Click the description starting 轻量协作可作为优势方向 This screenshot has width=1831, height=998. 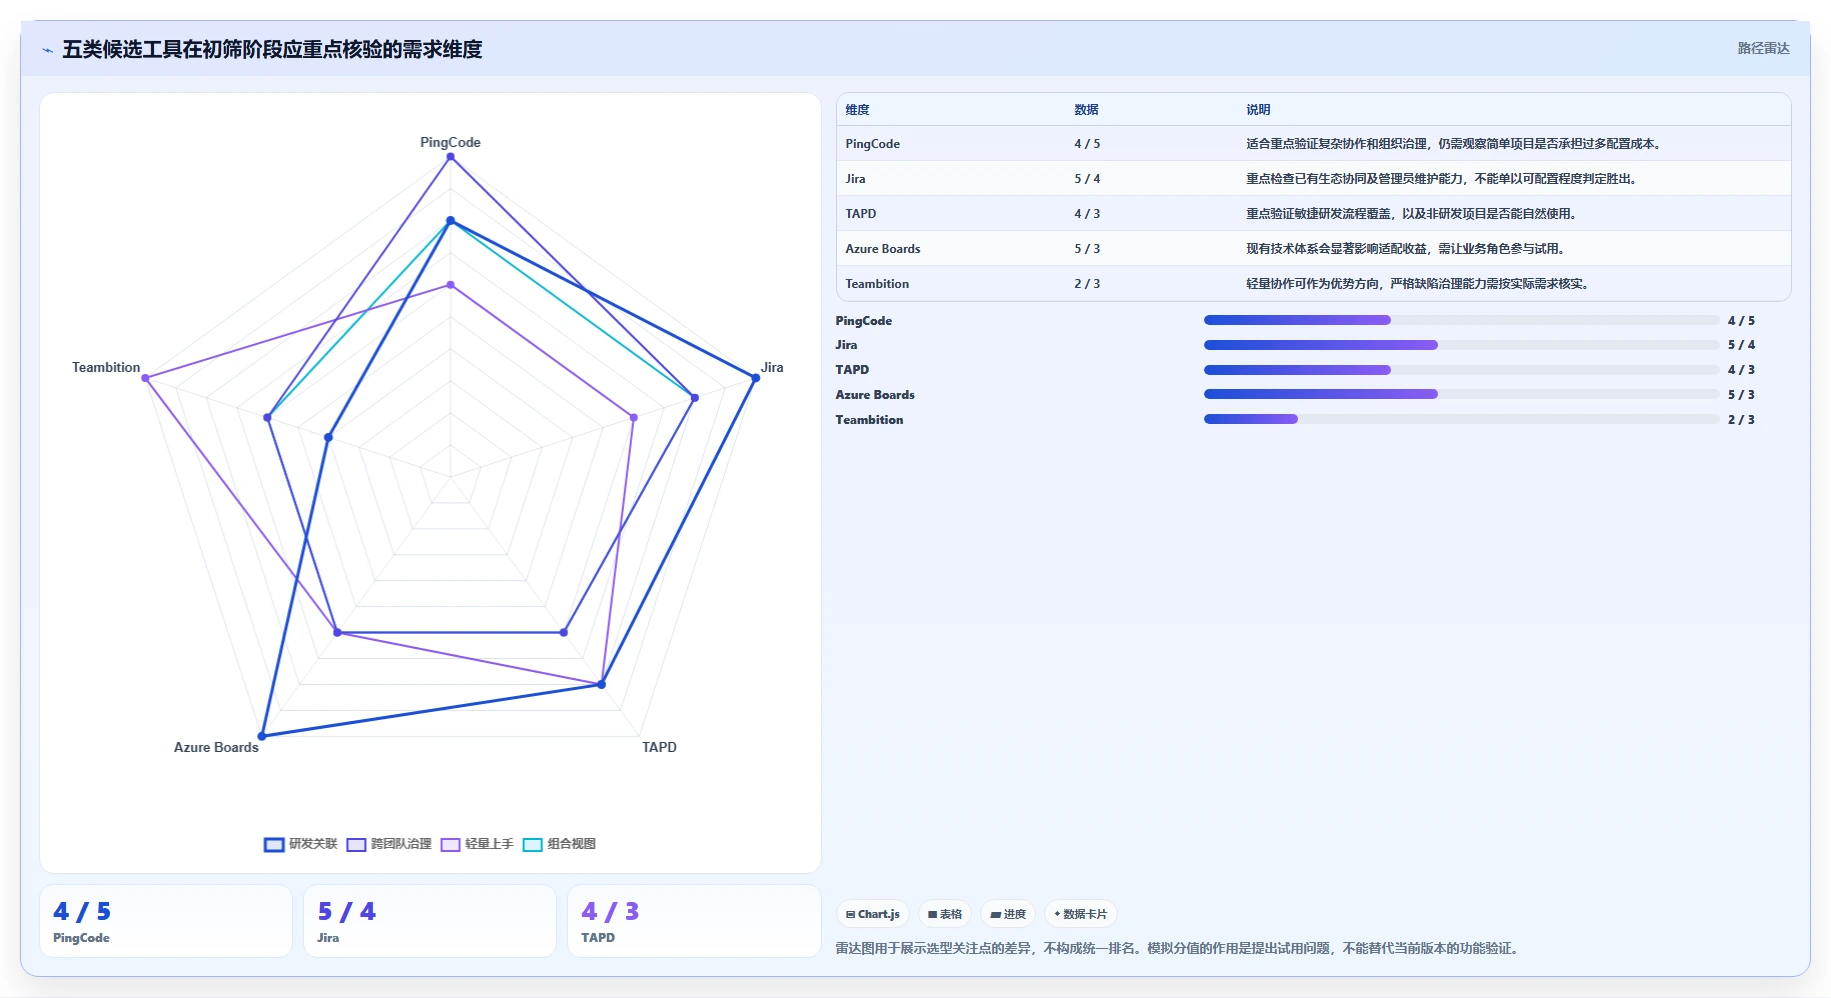coord(1419,284)
